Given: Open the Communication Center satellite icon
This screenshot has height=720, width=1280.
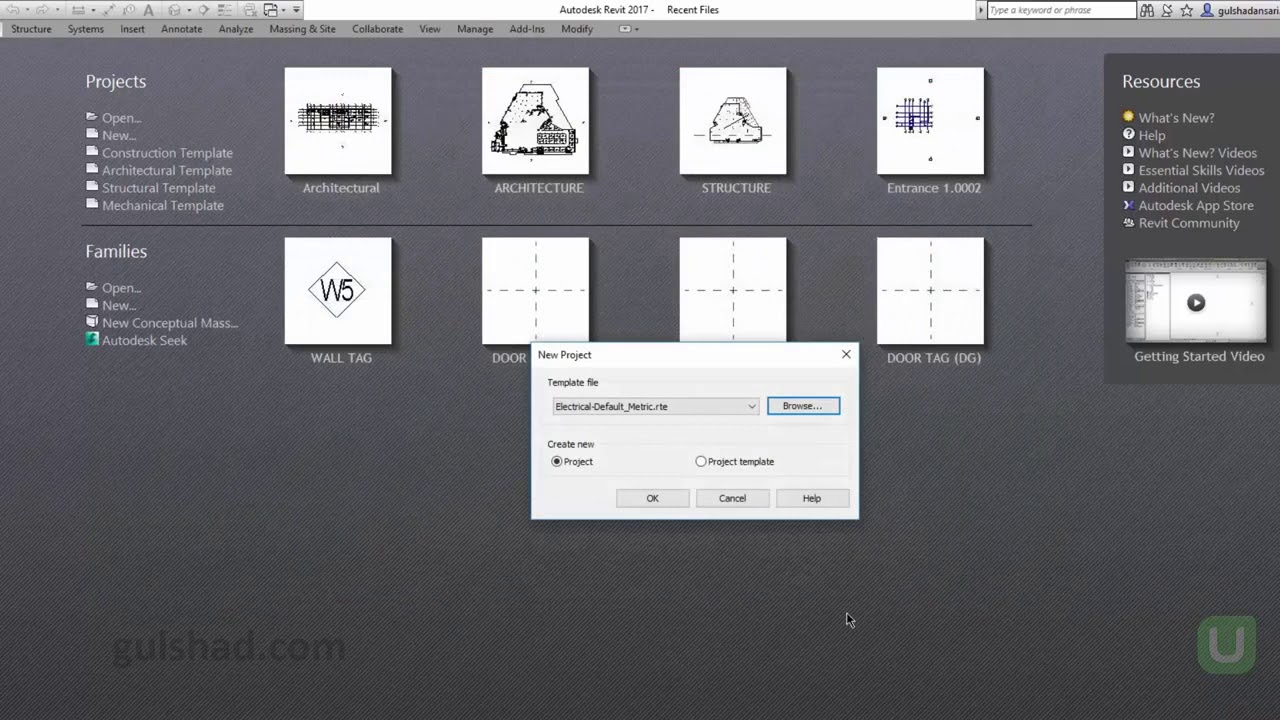Looking at the screenshot, I should [1167, 10].
